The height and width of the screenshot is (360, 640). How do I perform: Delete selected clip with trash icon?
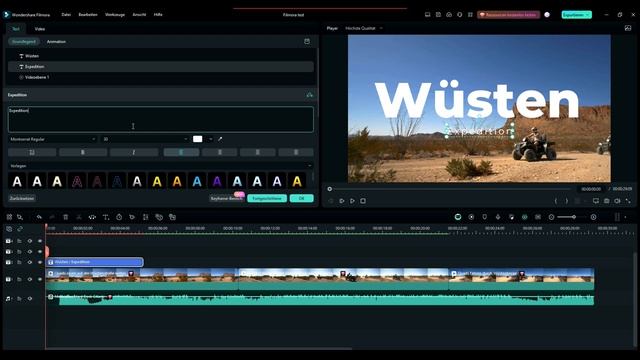(x=66, y=217)
